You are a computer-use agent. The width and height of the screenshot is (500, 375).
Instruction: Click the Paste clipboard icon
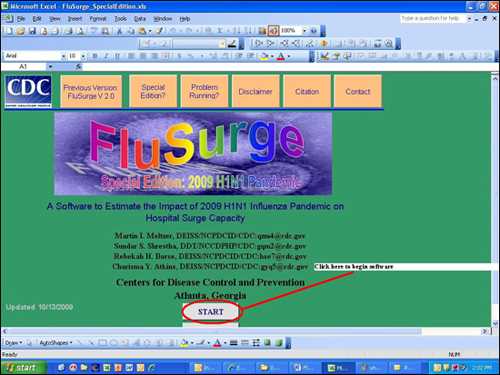[x=142, y=31]
